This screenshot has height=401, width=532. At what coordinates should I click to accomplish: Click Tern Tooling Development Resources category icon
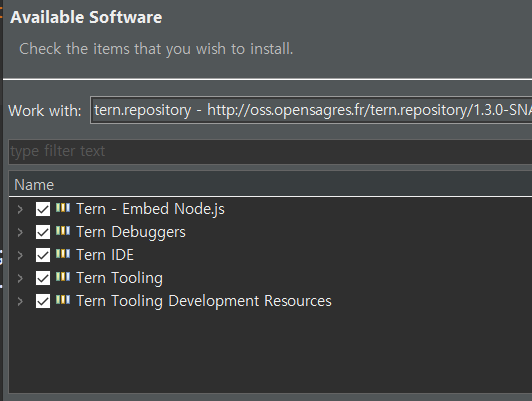pos(63,300)
